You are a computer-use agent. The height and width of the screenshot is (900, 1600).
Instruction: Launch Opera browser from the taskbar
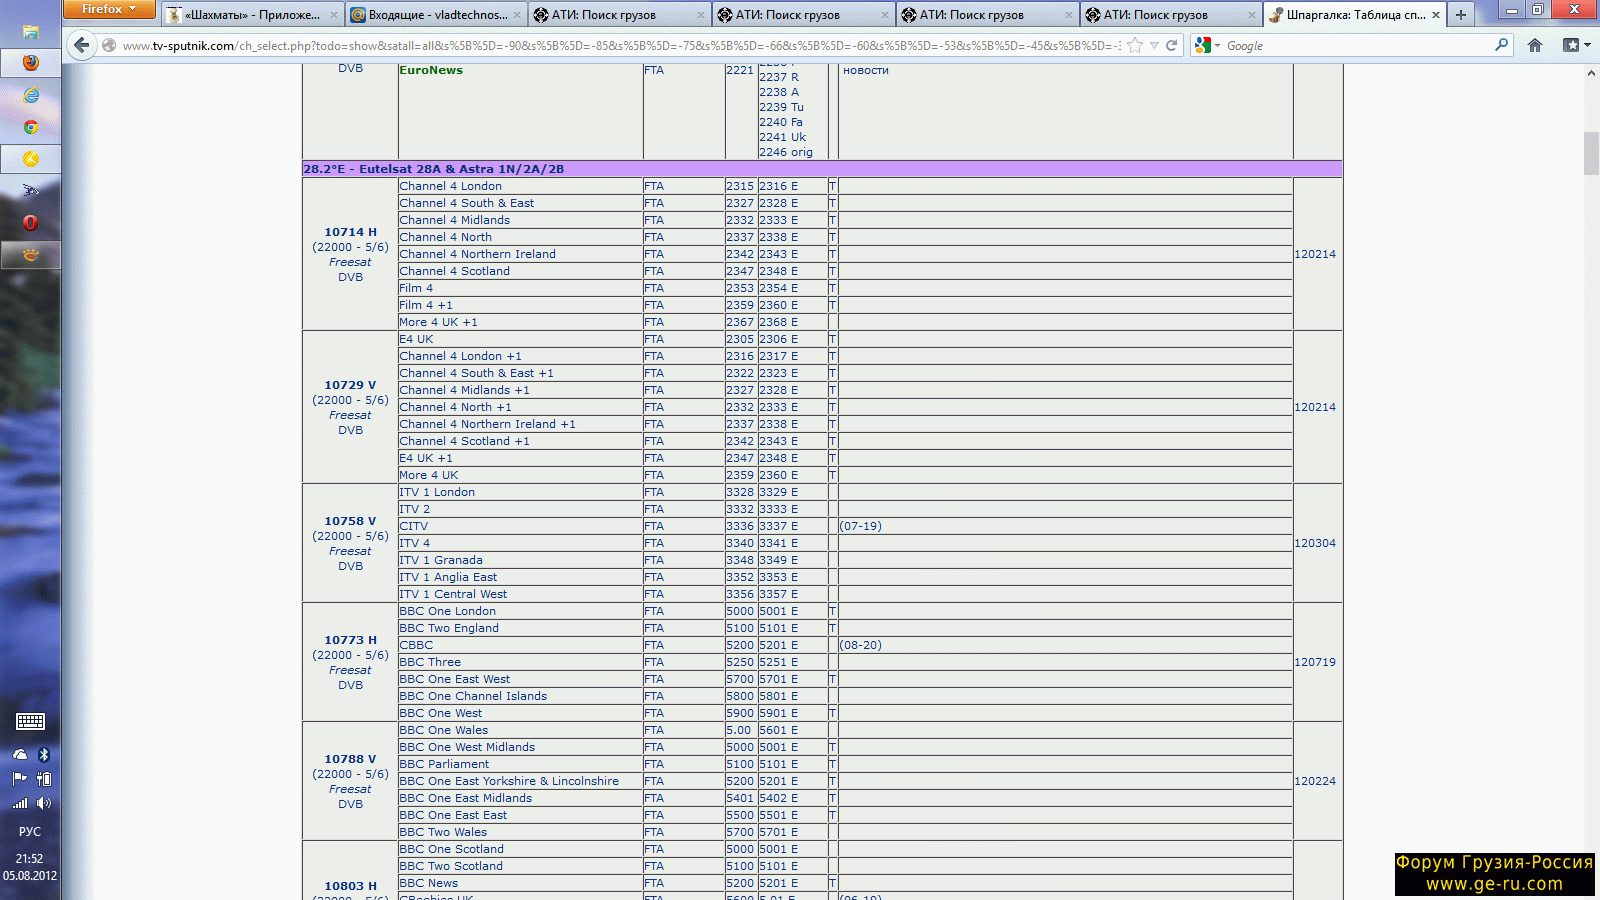click(30, 223)
